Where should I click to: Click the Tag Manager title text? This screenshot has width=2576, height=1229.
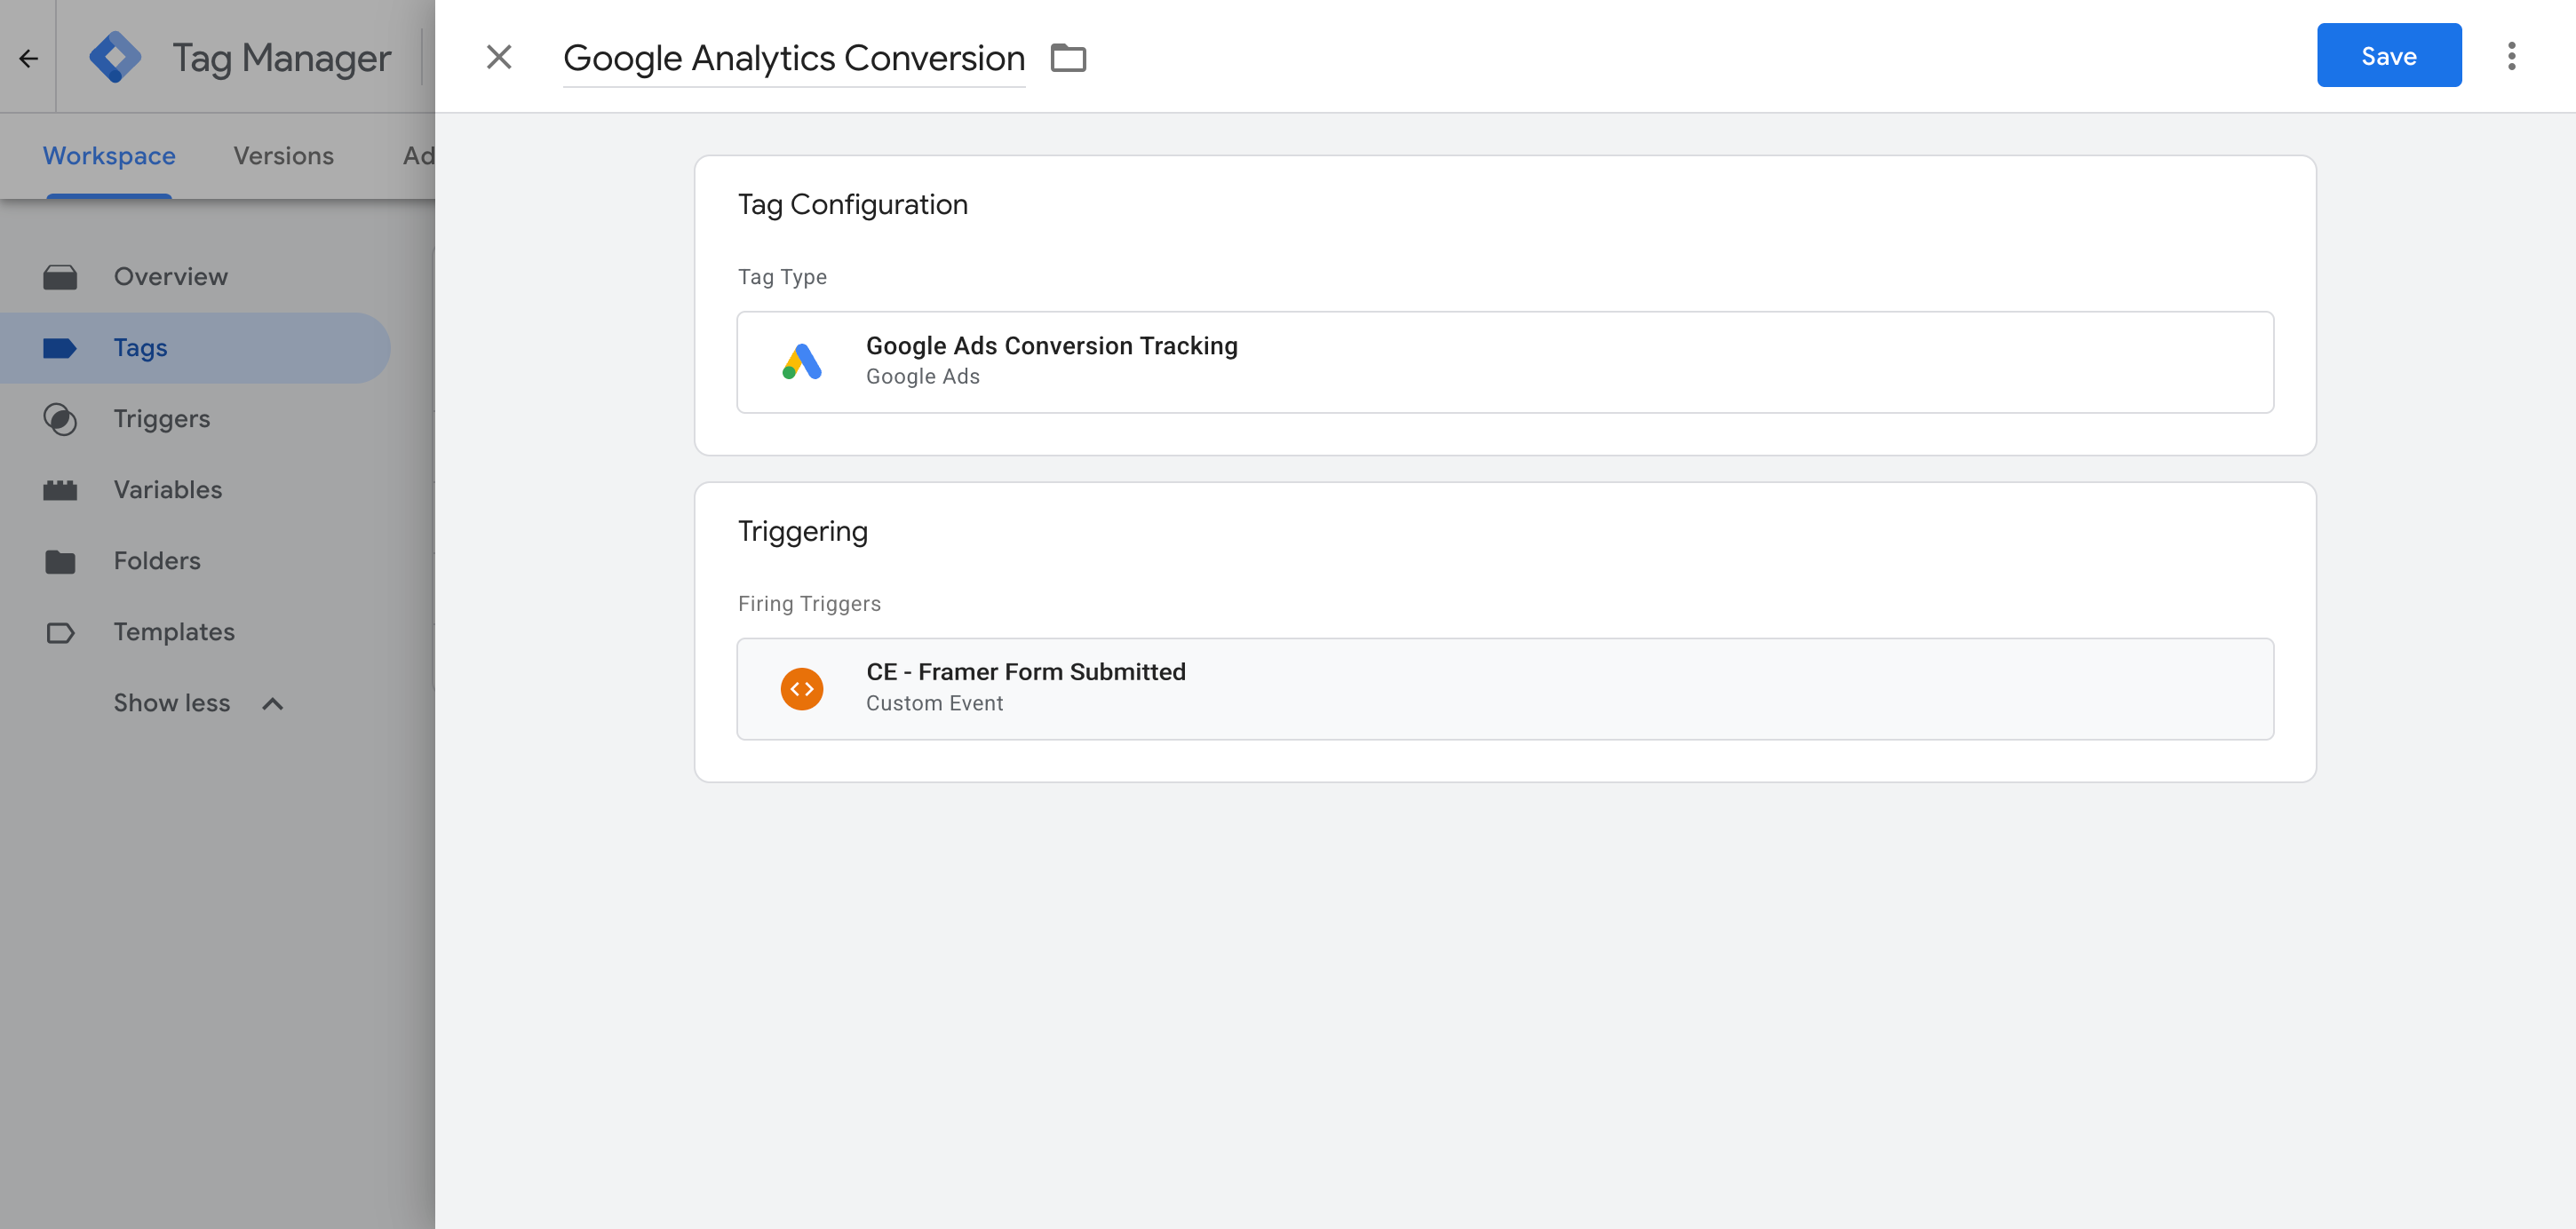tap(281, 58)
